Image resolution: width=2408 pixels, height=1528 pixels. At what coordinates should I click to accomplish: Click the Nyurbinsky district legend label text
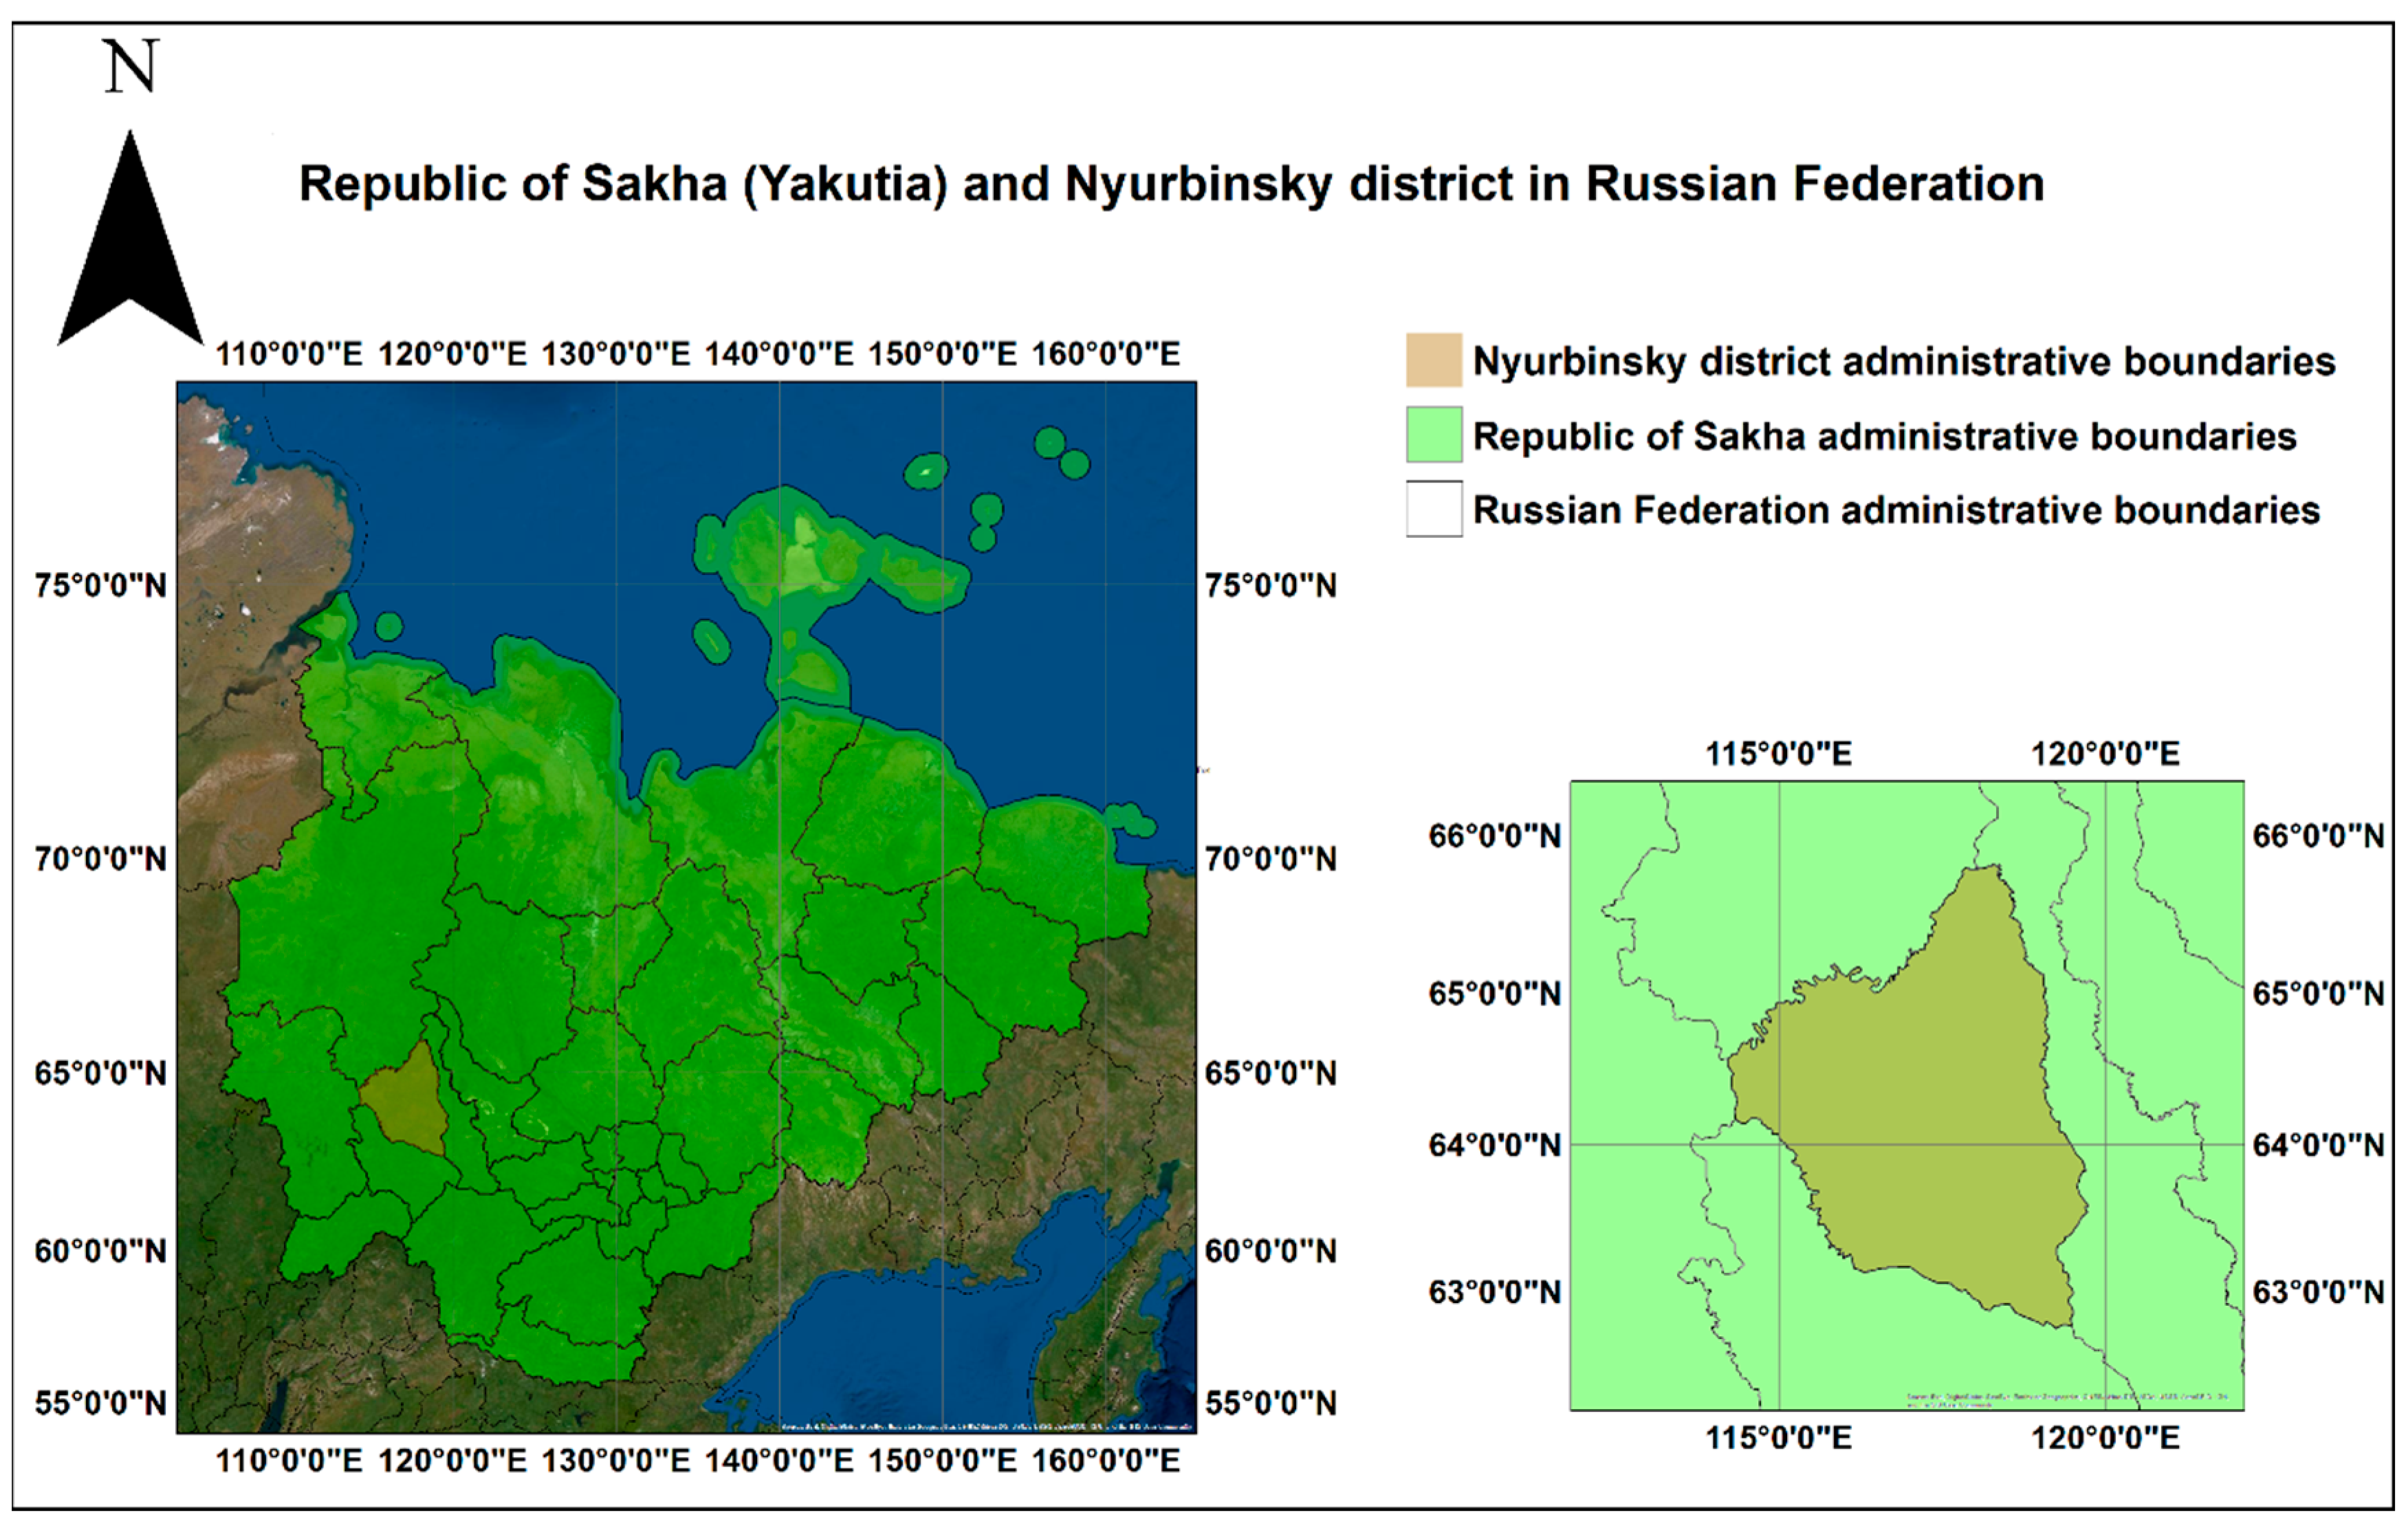[1903, 361]
